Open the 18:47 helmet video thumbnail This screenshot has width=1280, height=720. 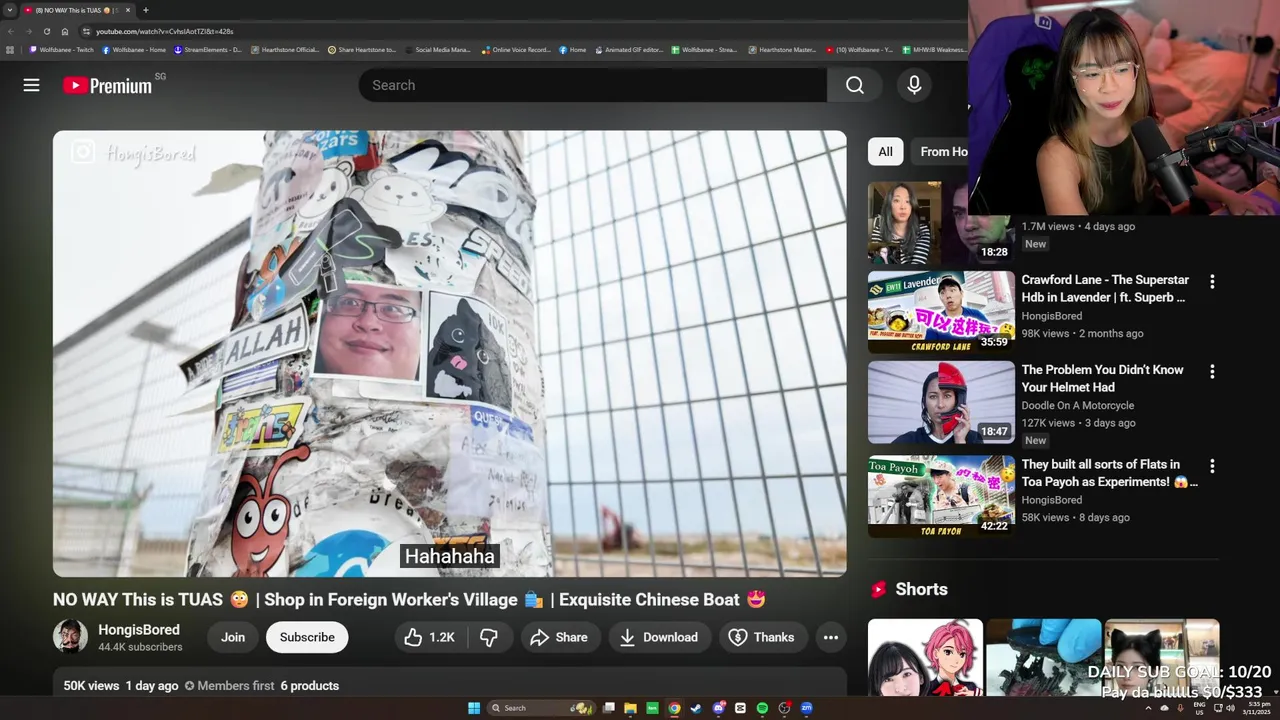pyautogui.click(x=941, y=402)
